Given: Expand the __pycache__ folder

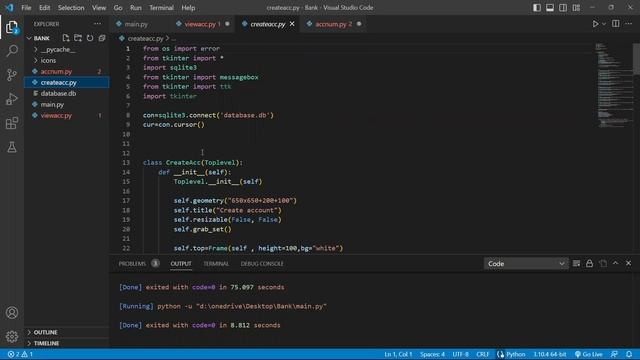Looking at the screenshot, I should (58, 49).
